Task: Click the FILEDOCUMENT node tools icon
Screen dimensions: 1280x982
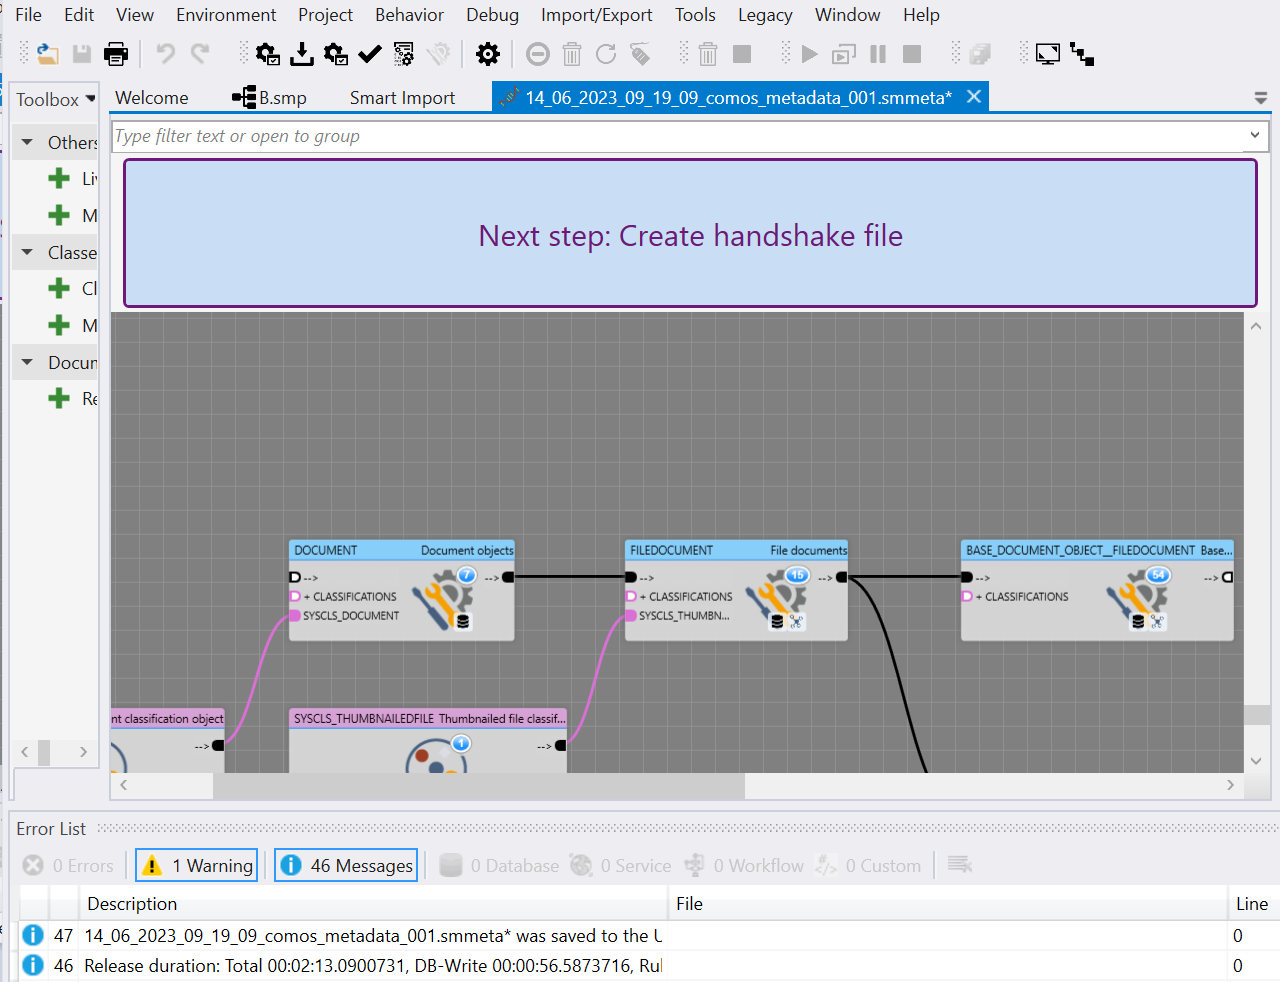Action: click(x=777, y=600)
